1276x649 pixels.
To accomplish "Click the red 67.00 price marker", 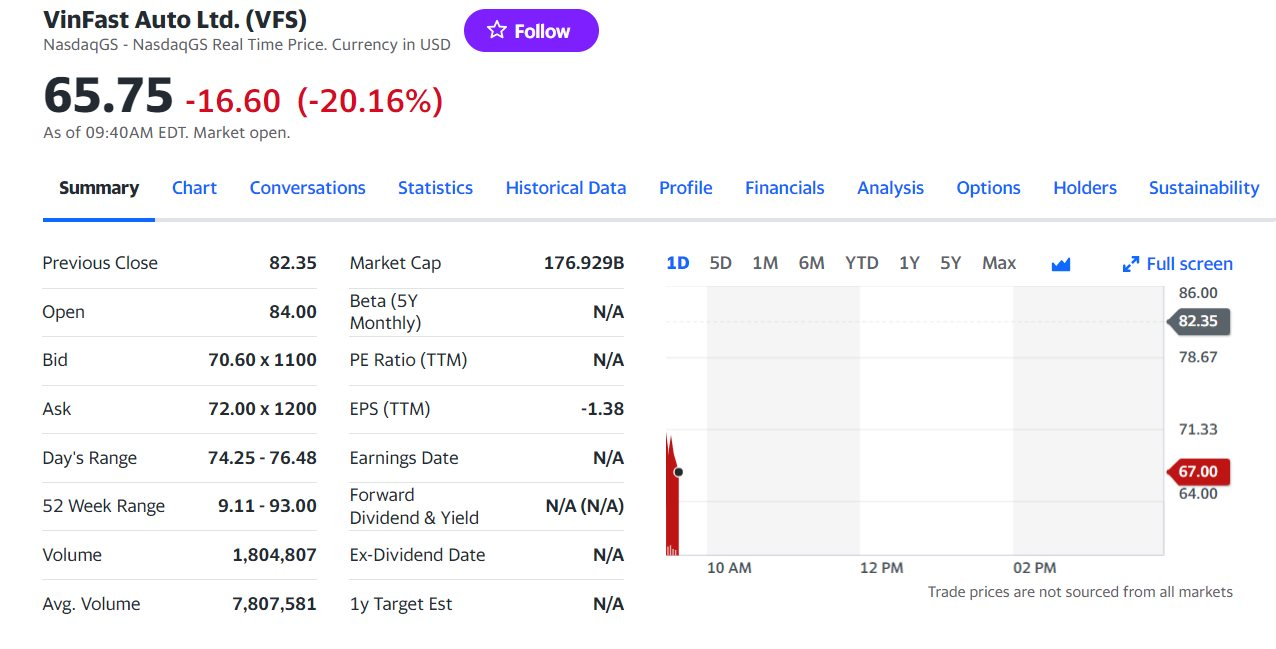I will click(1198, 472).
